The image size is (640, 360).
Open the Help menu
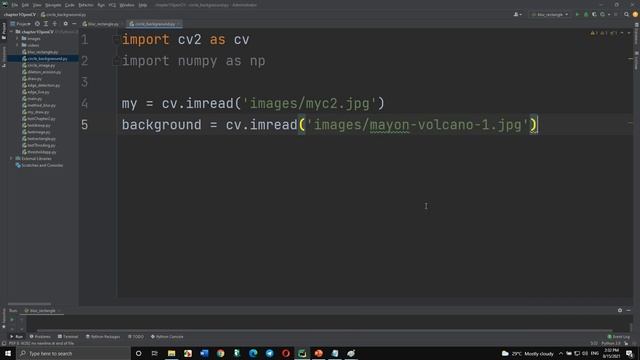[142, 5]
